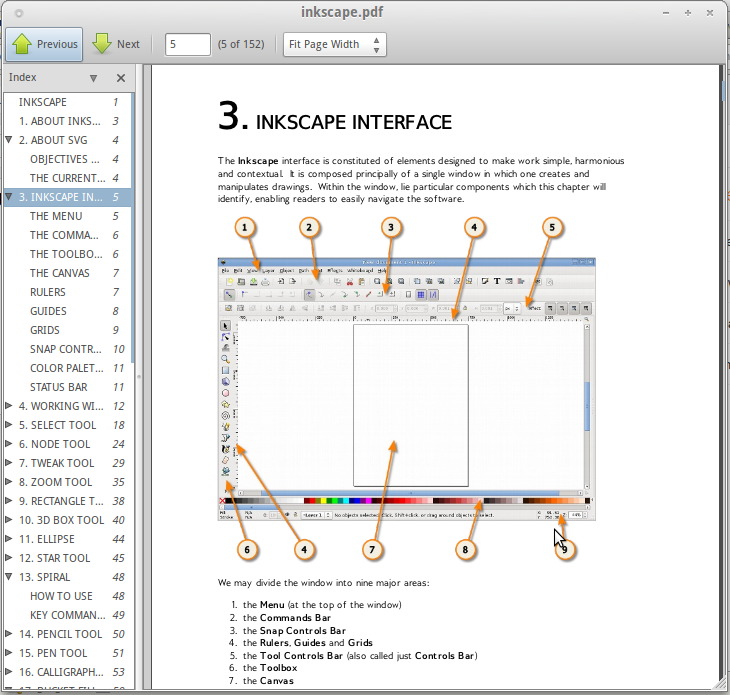
Task: Expand the 6. NODE TOOL section
Action: click(x=9, y=444)
